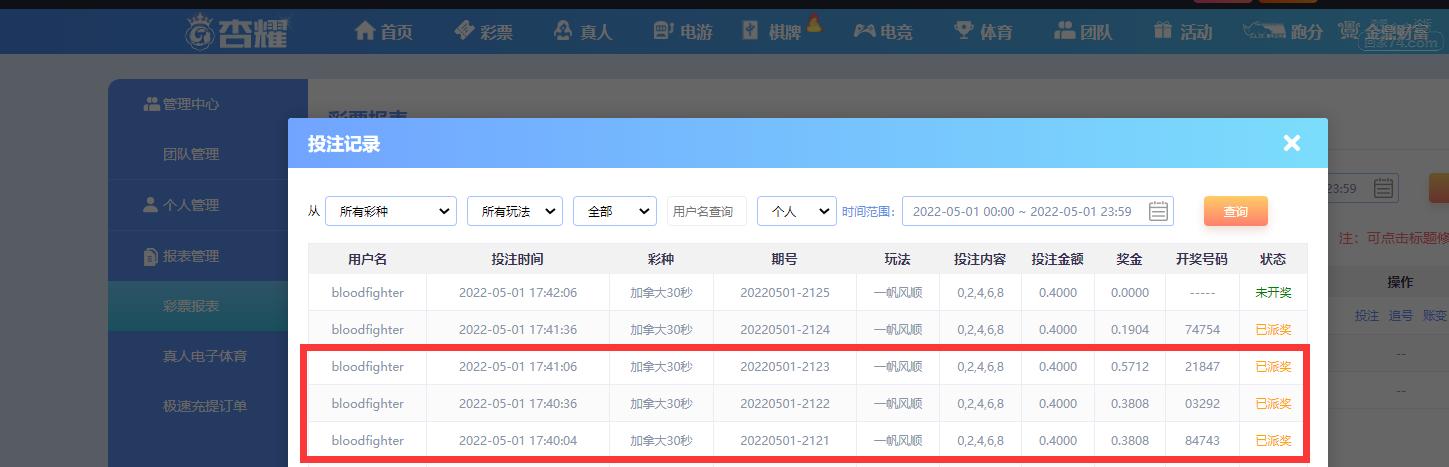Click bet time 2022-05-01 17:41:36
This screenshot has width=1449, height=467.
click(x=518, y=330)
